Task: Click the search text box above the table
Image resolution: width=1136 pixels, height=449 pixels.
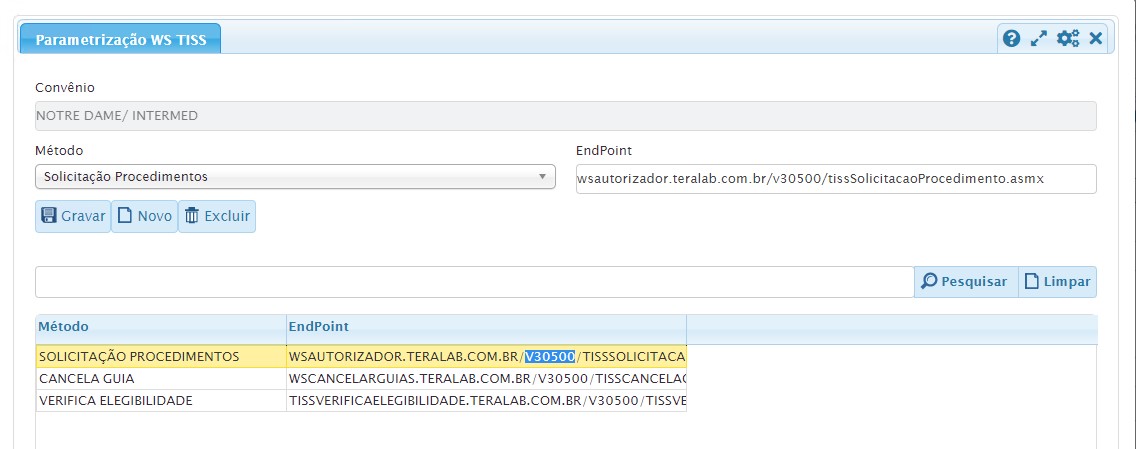Action: click(x=474, y=282)
